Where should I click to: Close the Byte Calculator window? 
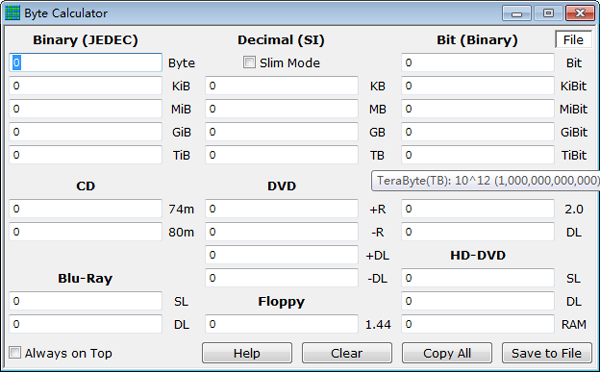(580, 13)
